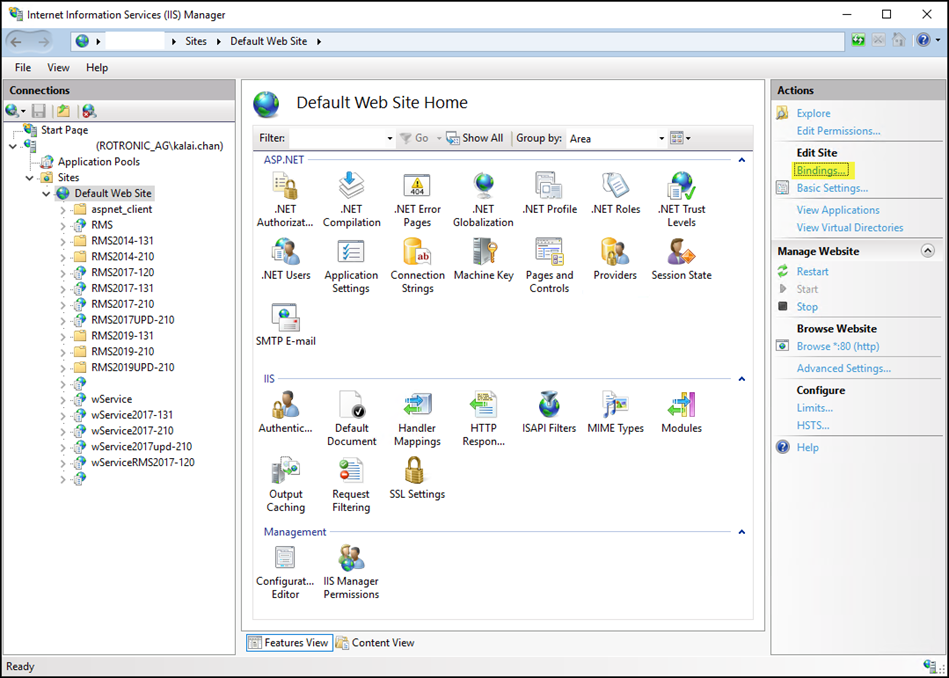The image size is (949, 678).
Task: Collapse the IIS group section
Action: tap(741, 379)
